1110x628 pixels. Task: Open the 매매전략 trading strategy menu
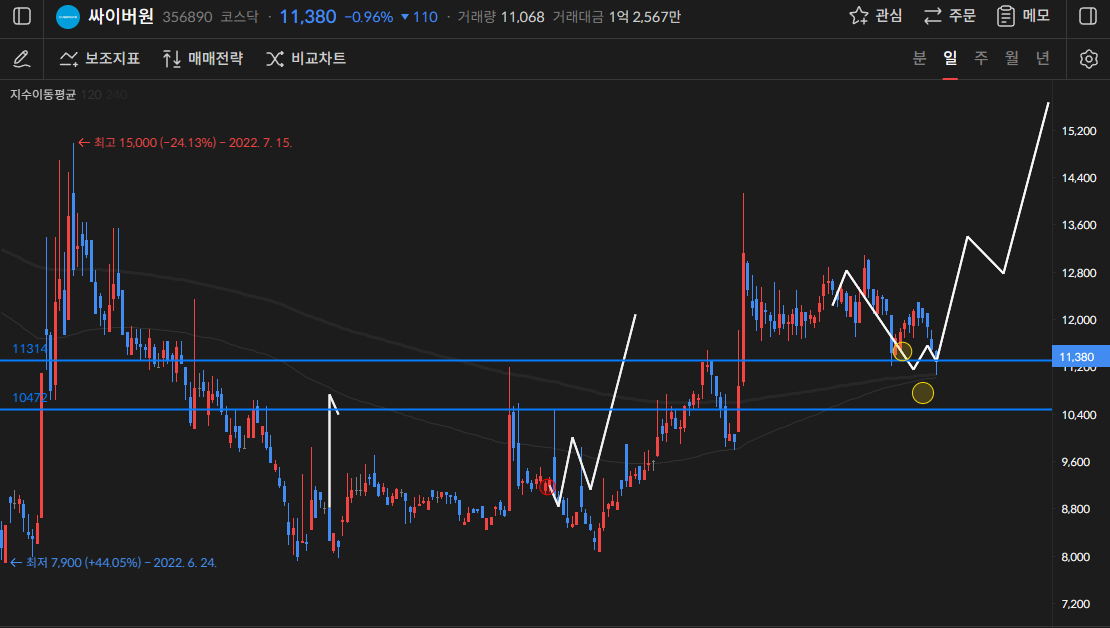click(202, 59)
